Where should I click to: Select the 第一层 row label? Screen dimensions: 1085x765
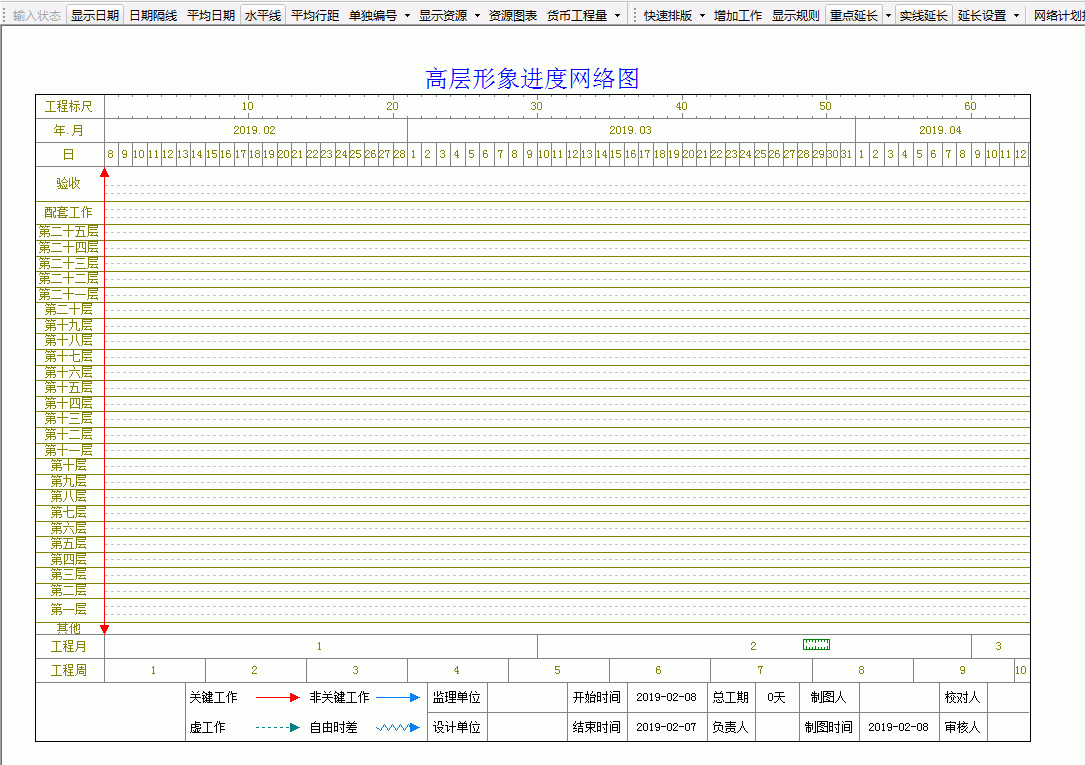pyautogui.click(x=69, y=609)
